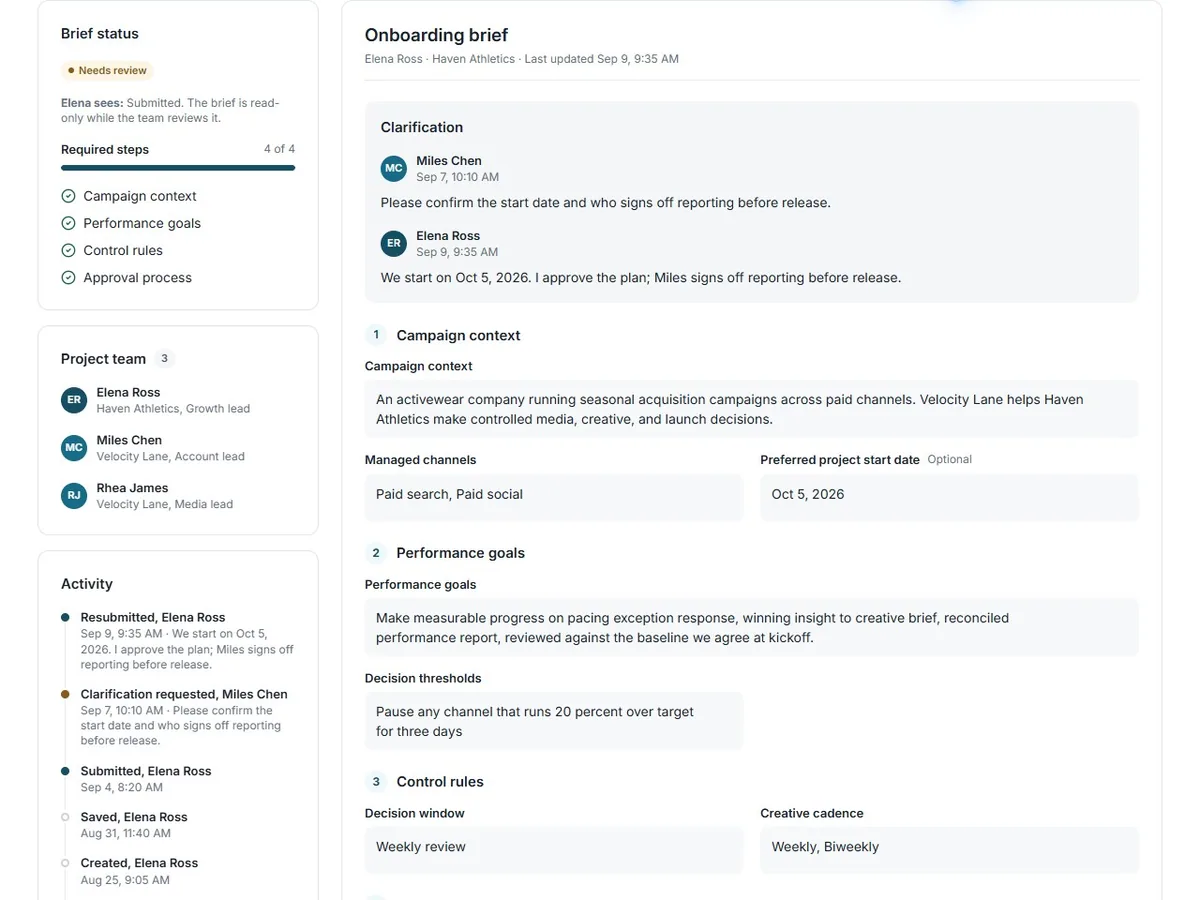Click the Preferred project start date field
The width and height of the screenshot is (1200, 900).
[x=949, y=497]
